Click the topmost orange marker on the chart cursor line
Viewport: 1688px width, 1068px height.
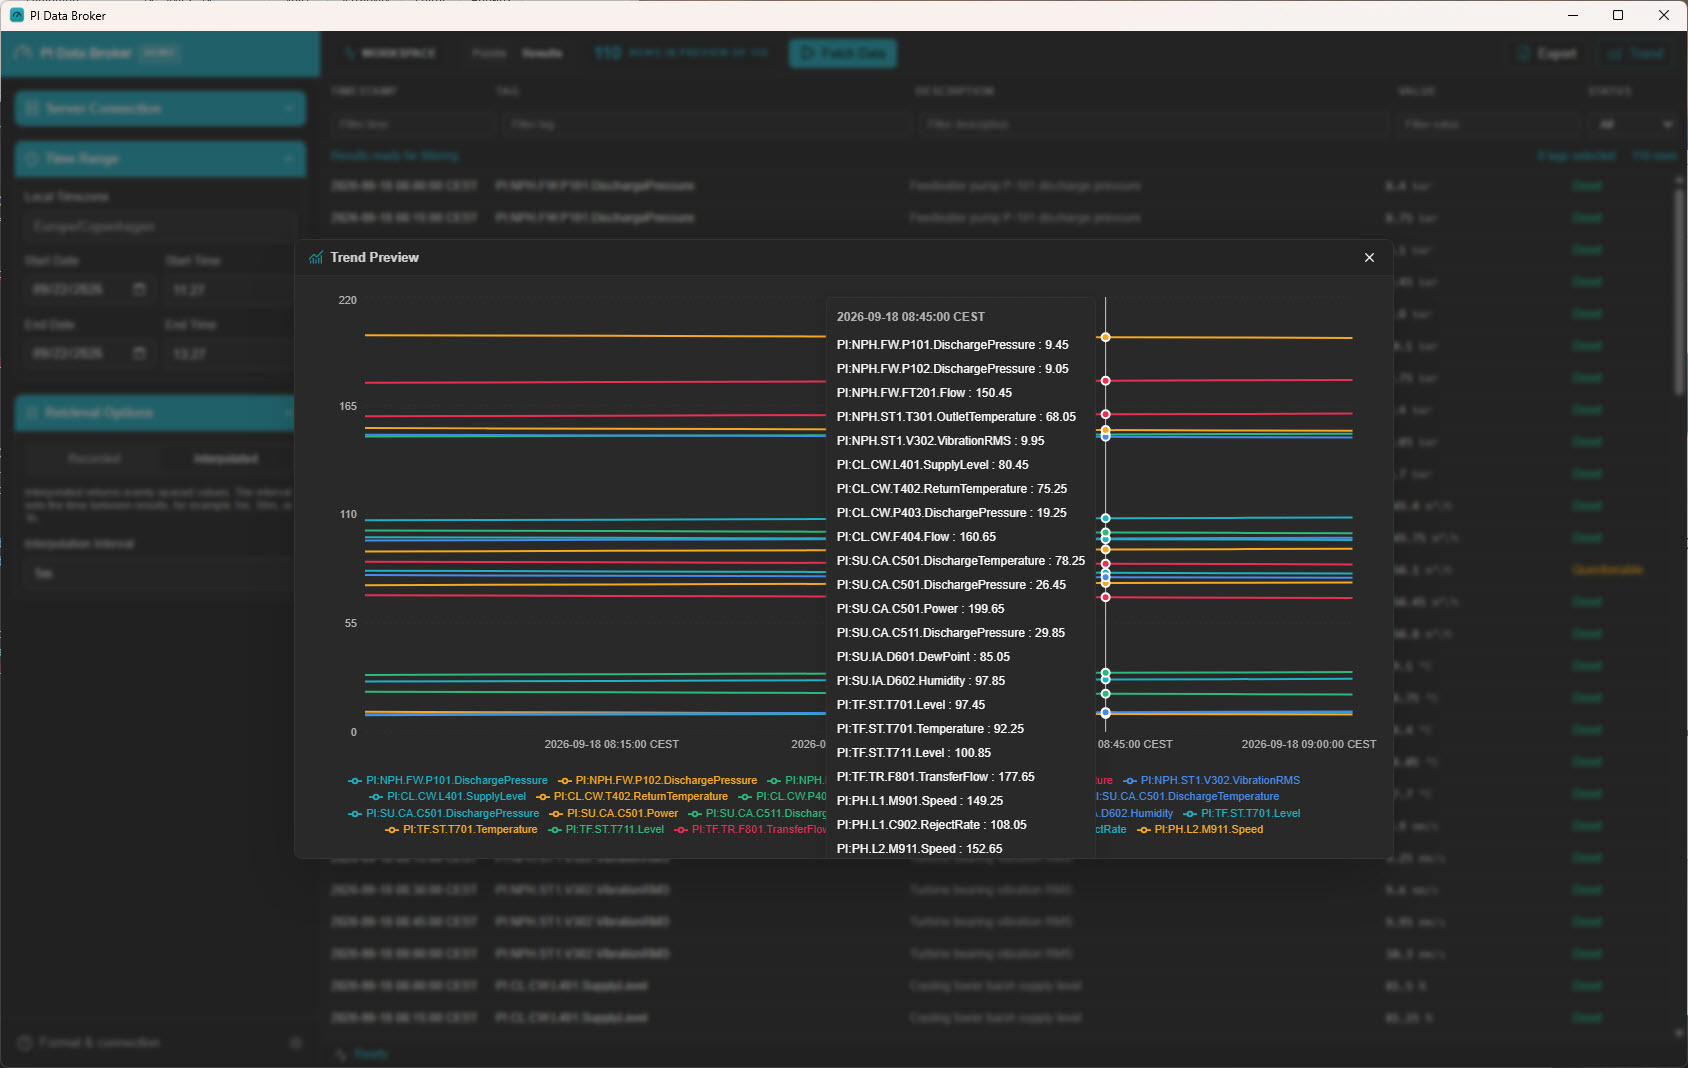point(1105,338)
